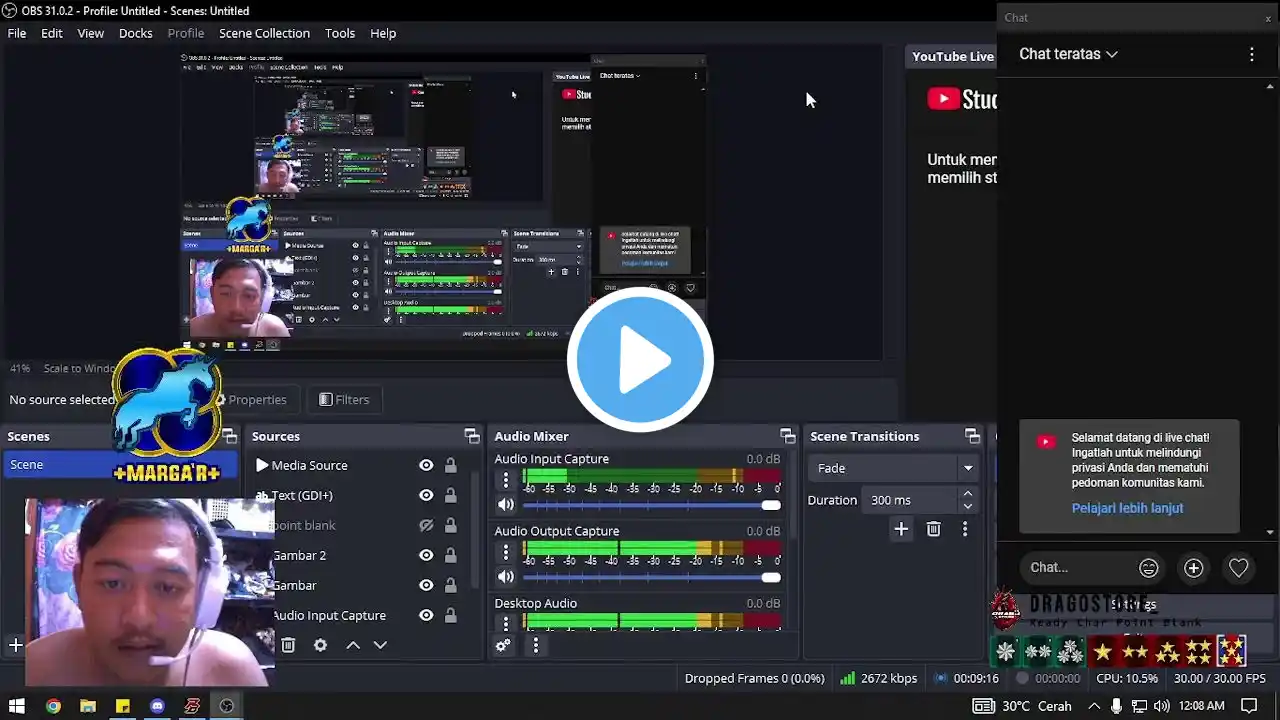1280x720 pixels.
Task: Select the Gambar 2 source row
Action: (x=358, y=555)
